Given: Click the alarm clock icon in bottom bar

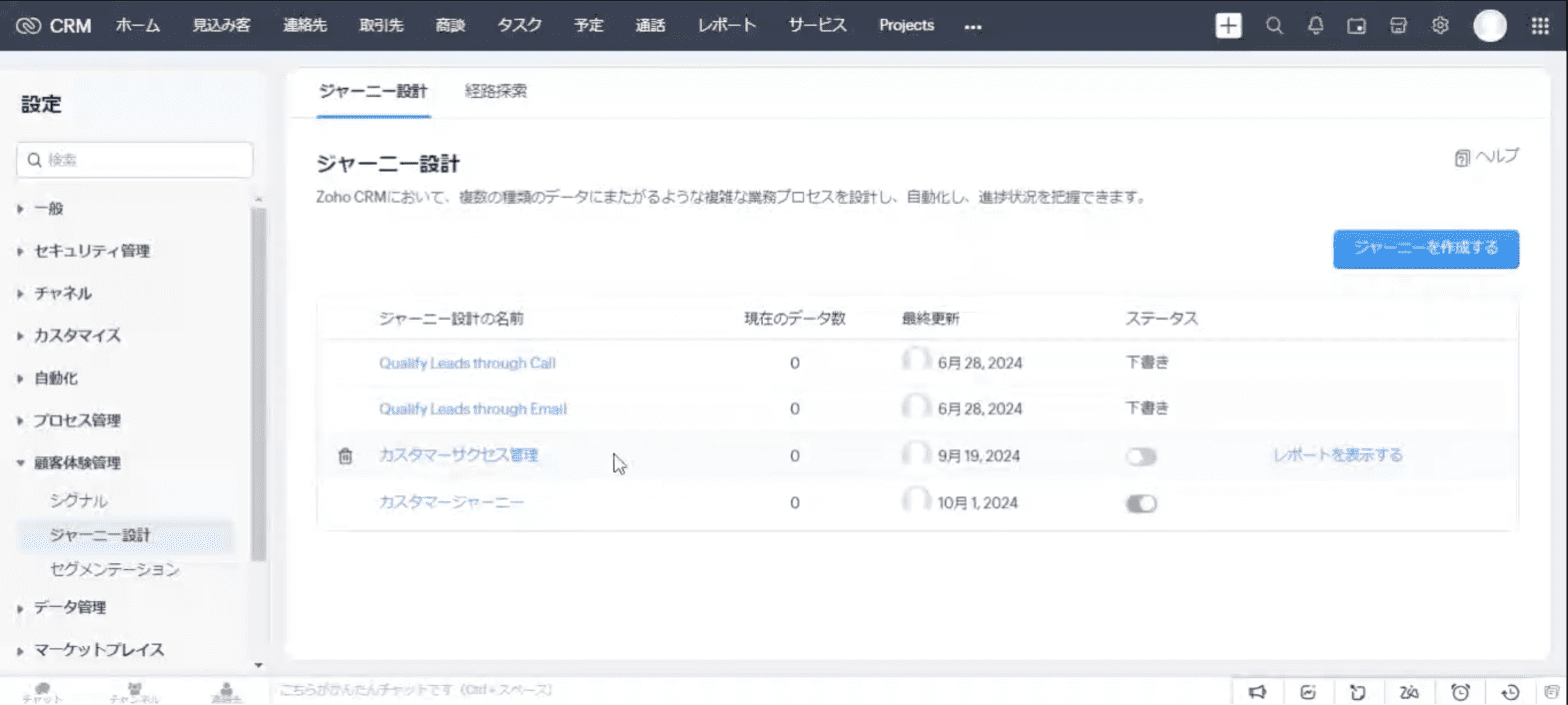Looking at the screenshot, I should [1460, 691].
